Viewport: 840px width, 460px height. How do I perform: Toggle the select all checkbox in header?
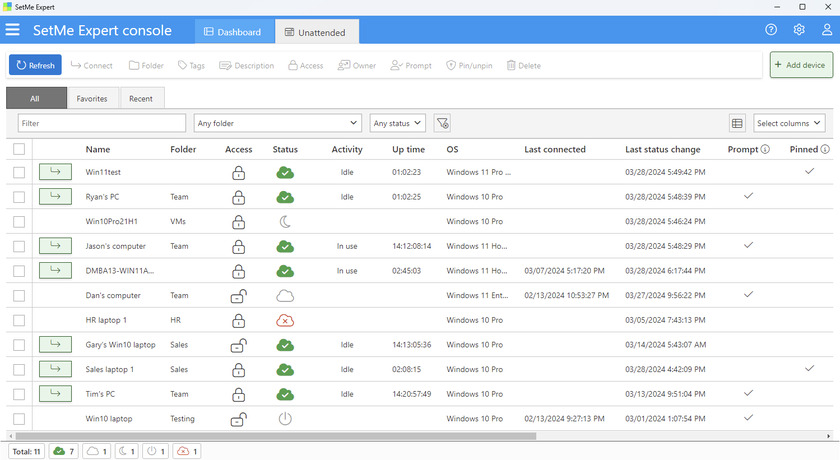19,149
